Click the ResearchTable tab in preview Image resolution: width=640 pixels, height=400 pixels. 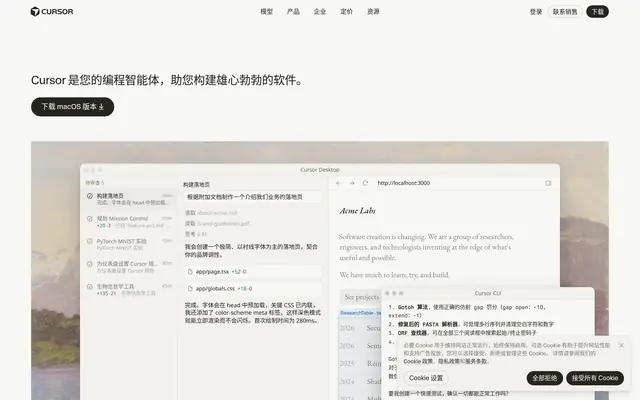tap(359, 313)
